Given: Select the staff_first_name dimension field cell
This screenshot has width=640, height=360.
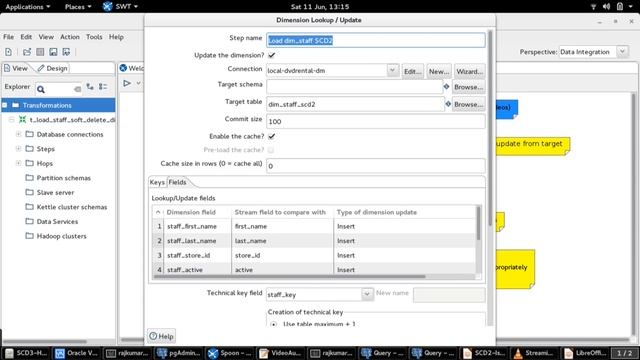Looking at the screenshot, I should tap(198, 226).
